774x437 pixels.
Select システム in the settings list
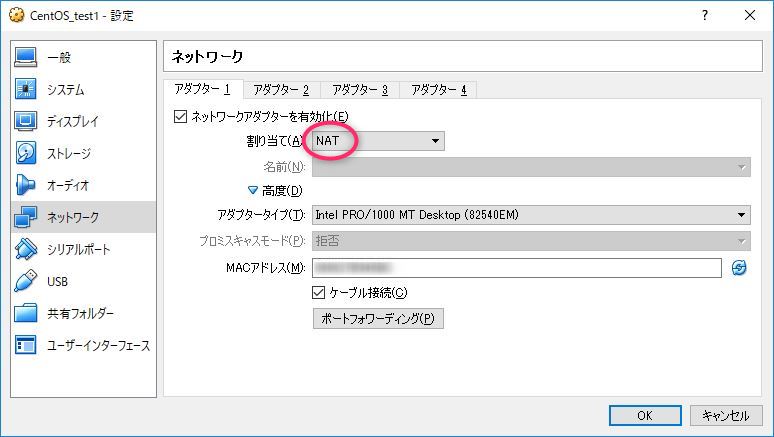83,89
